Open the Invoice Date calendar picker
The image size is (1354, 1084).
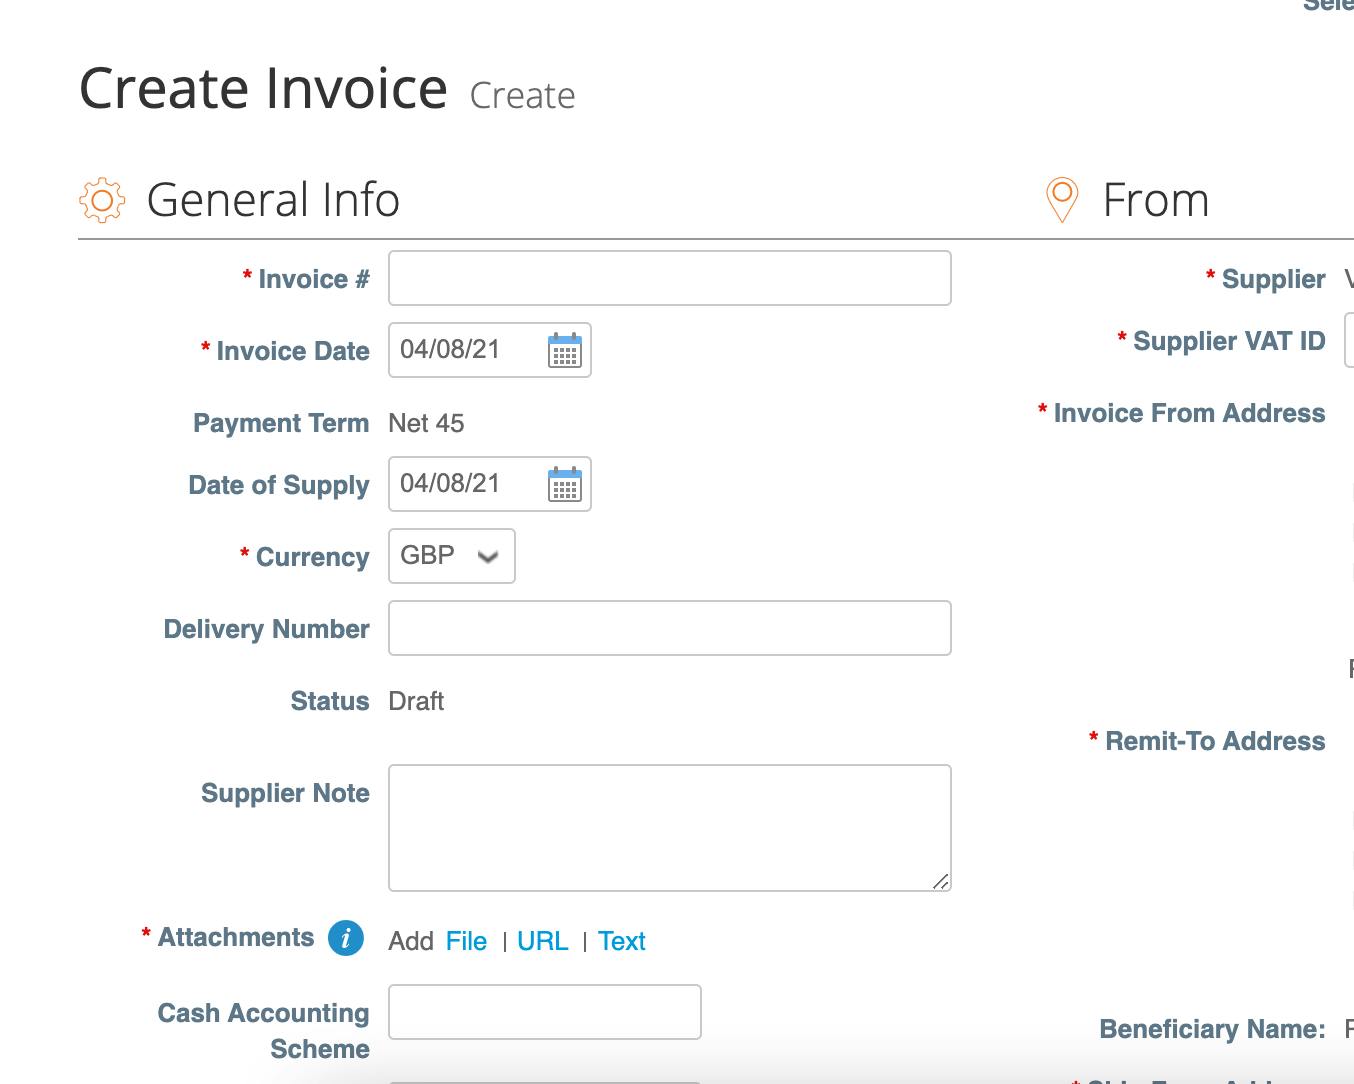point(564,351)
